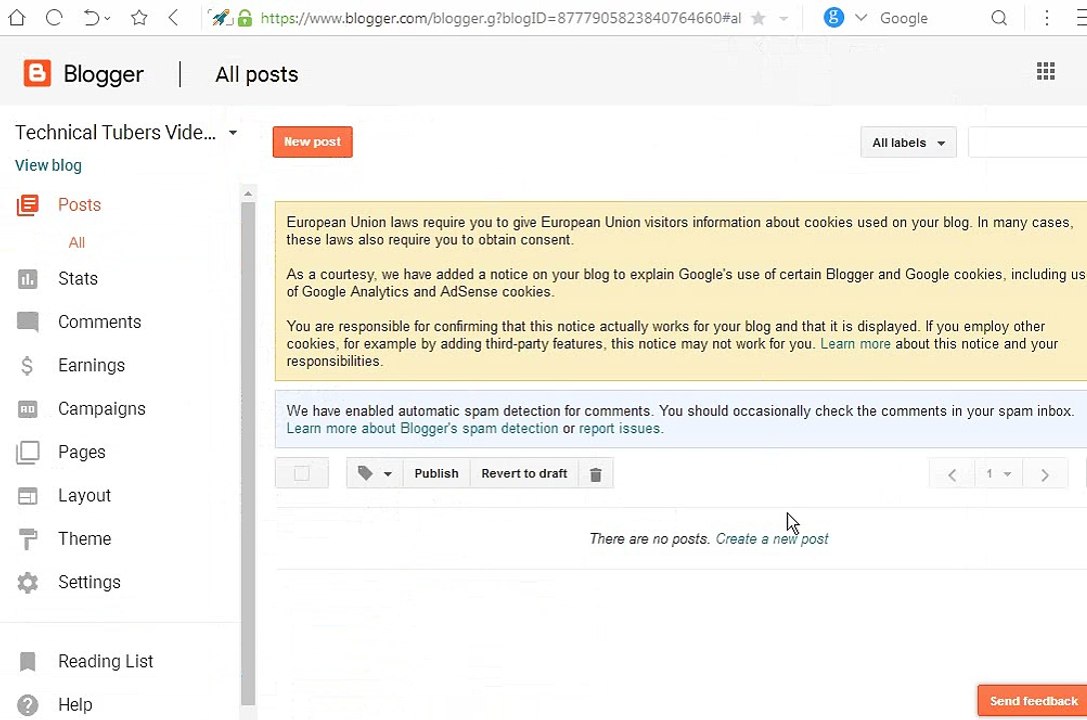This screenshot has width=1087, height=720.
Task: Expand search engine chooser chevron
Action: pyautogui.click(x=861, y=18)
